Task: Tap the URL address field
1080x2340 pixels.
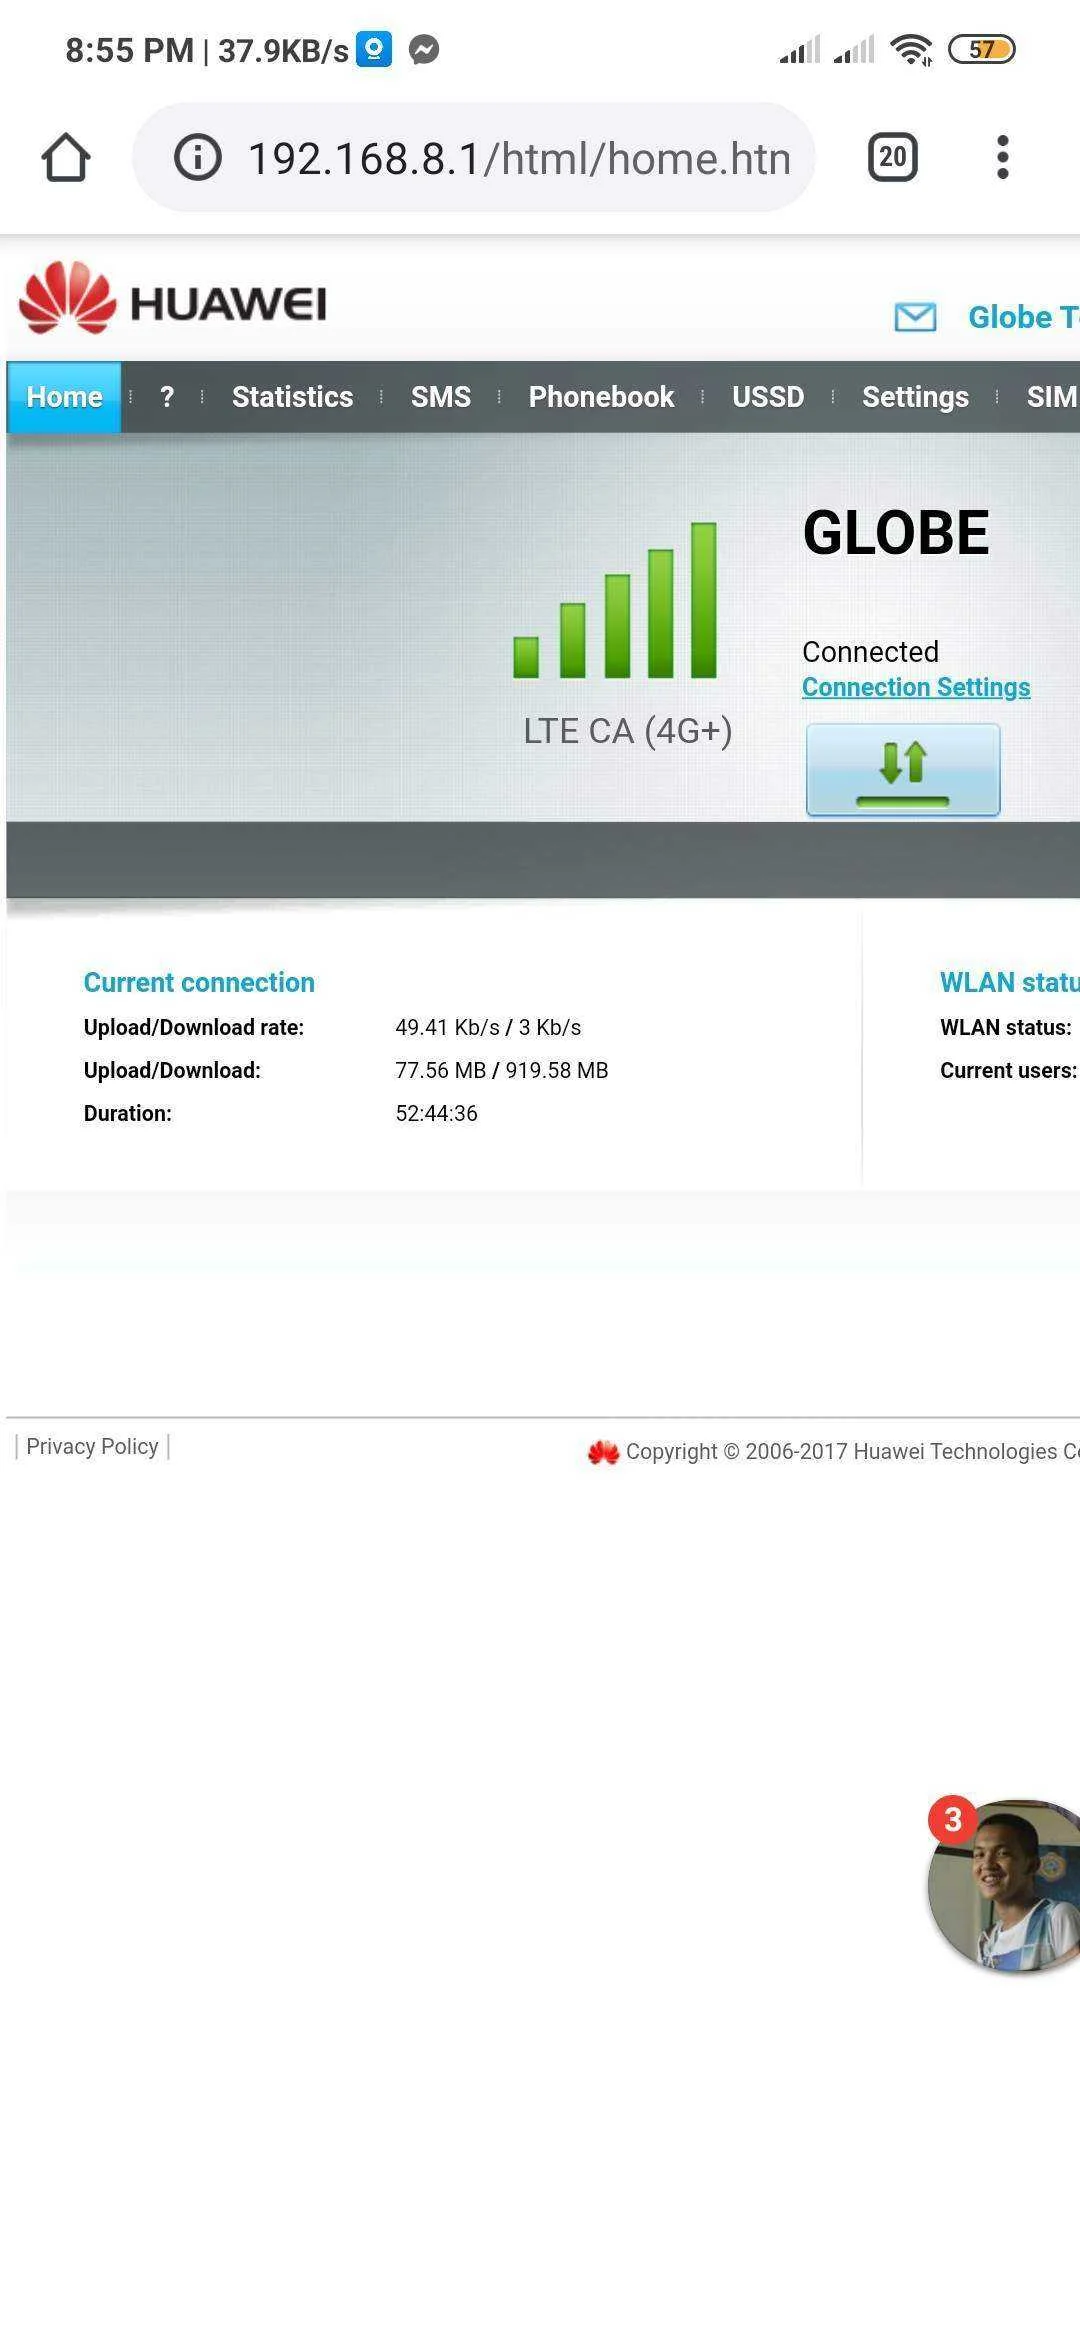Action: click(x=474, y=158)
